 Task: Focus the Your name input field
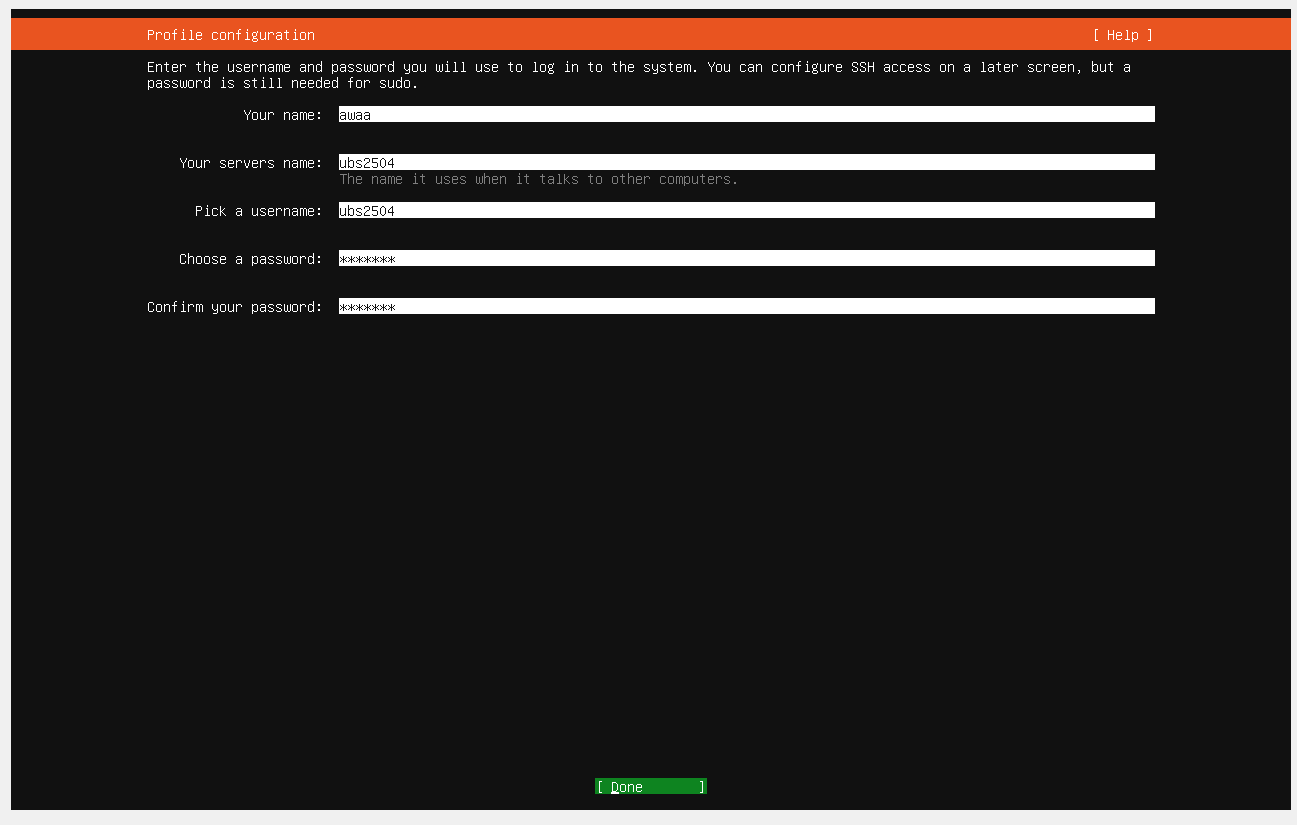[746, 115]
